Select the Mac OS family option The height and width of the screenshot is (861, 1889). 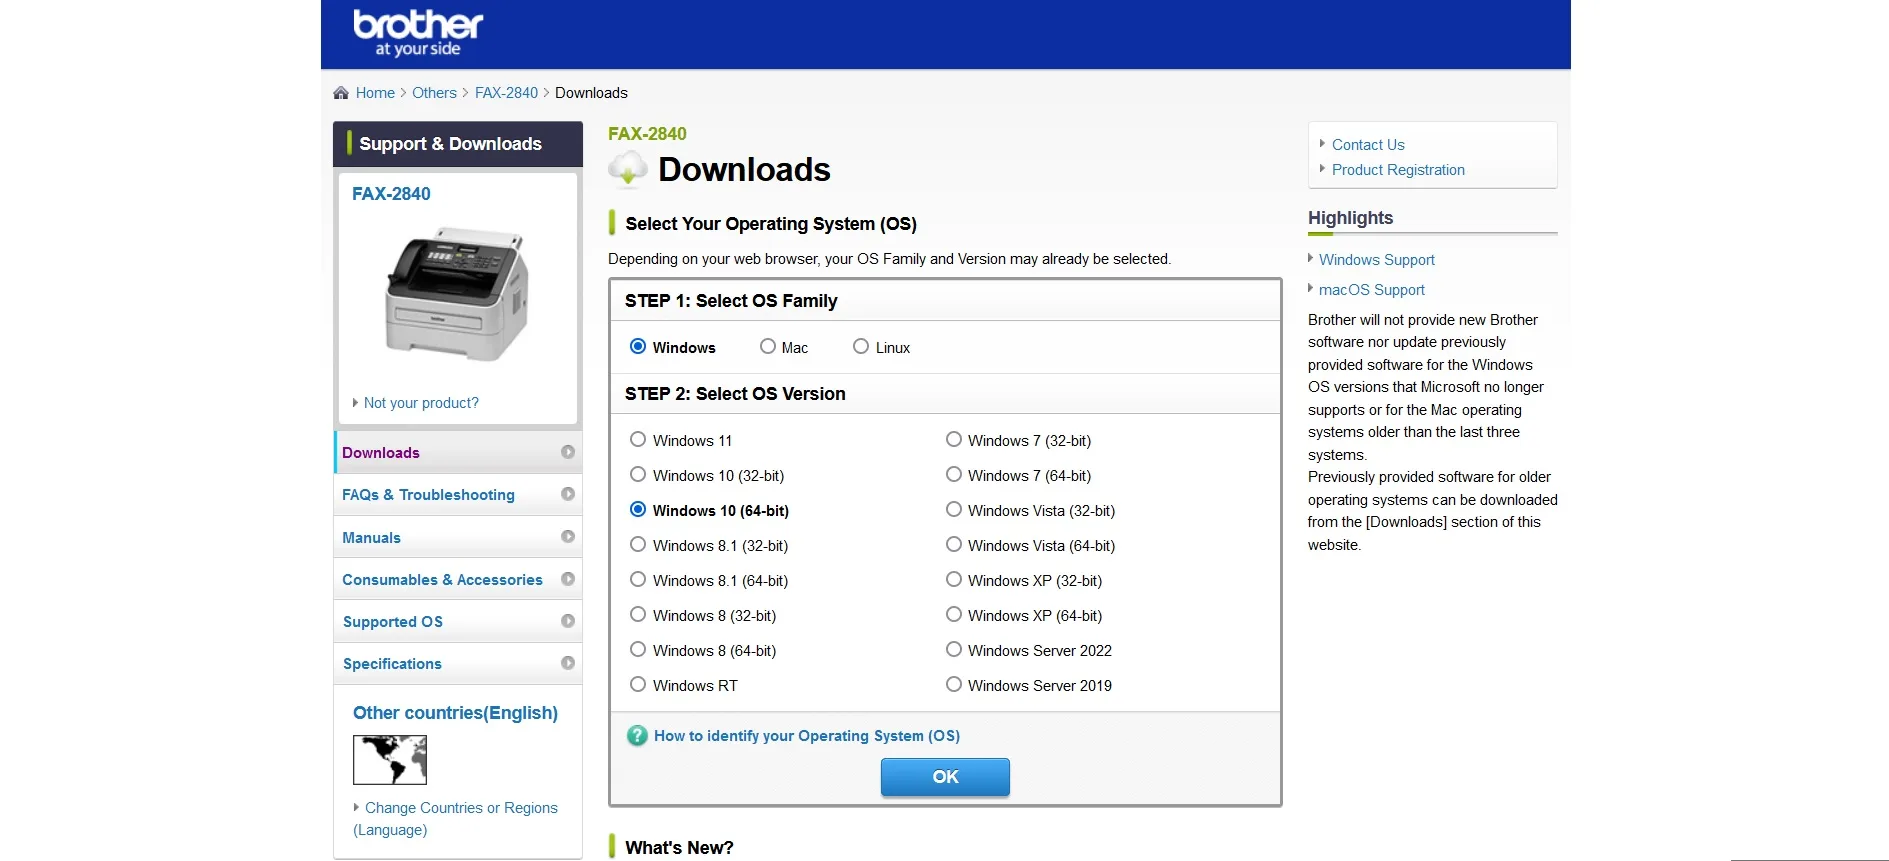click(768, 347)
